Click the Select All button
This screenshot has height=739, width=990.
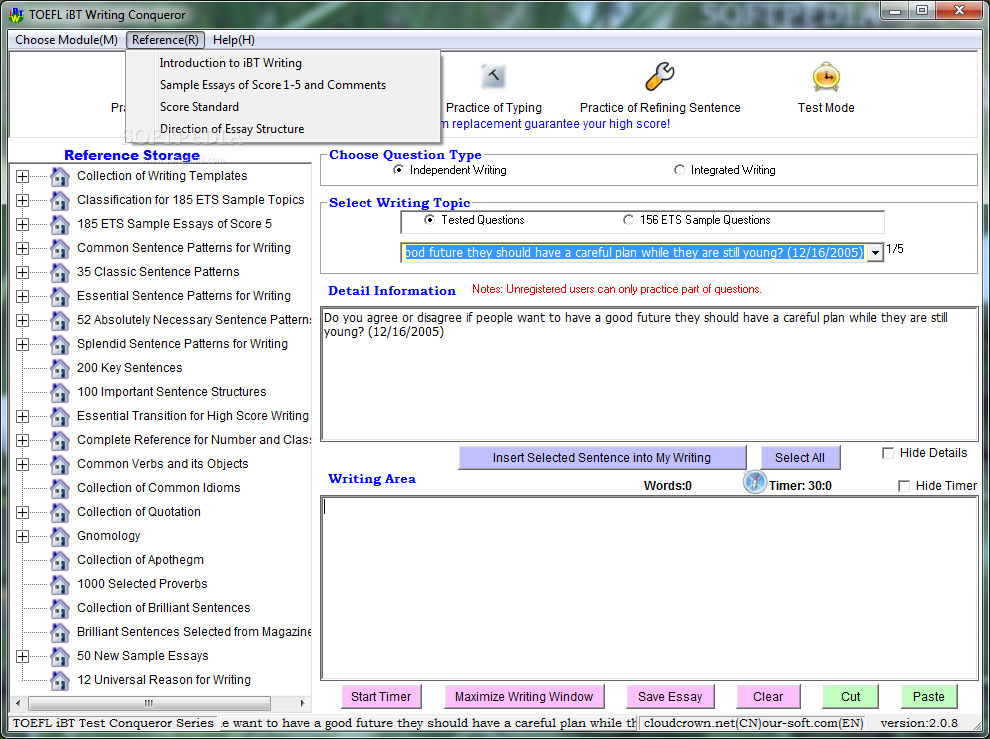(x=800, y=458)
